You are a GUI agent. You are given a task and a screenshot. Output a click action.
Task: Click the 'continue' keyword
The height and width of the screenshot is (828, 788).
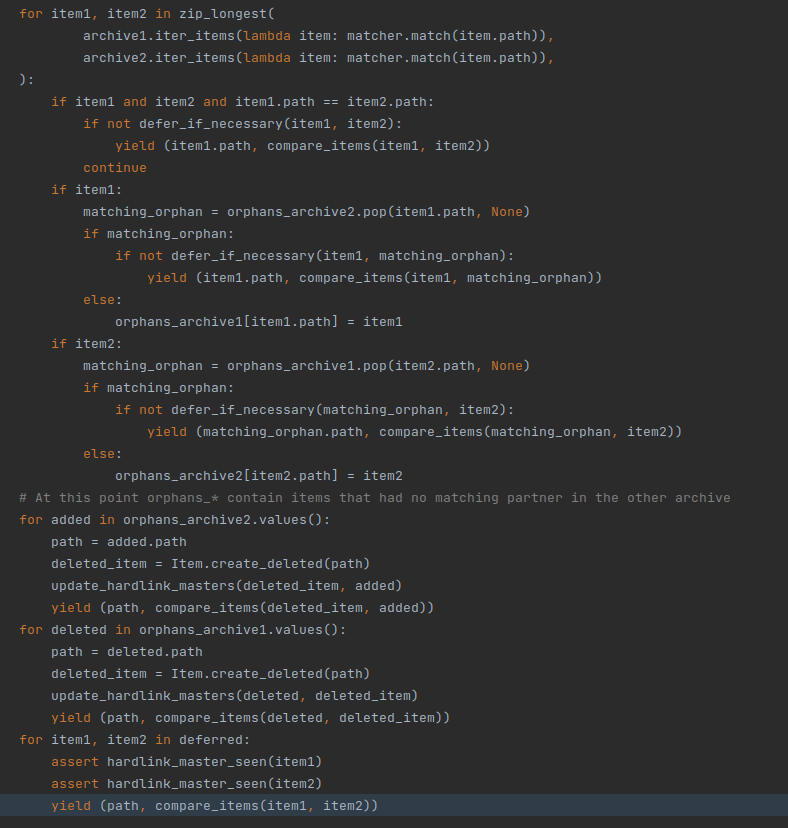click(x=115, y=168)
